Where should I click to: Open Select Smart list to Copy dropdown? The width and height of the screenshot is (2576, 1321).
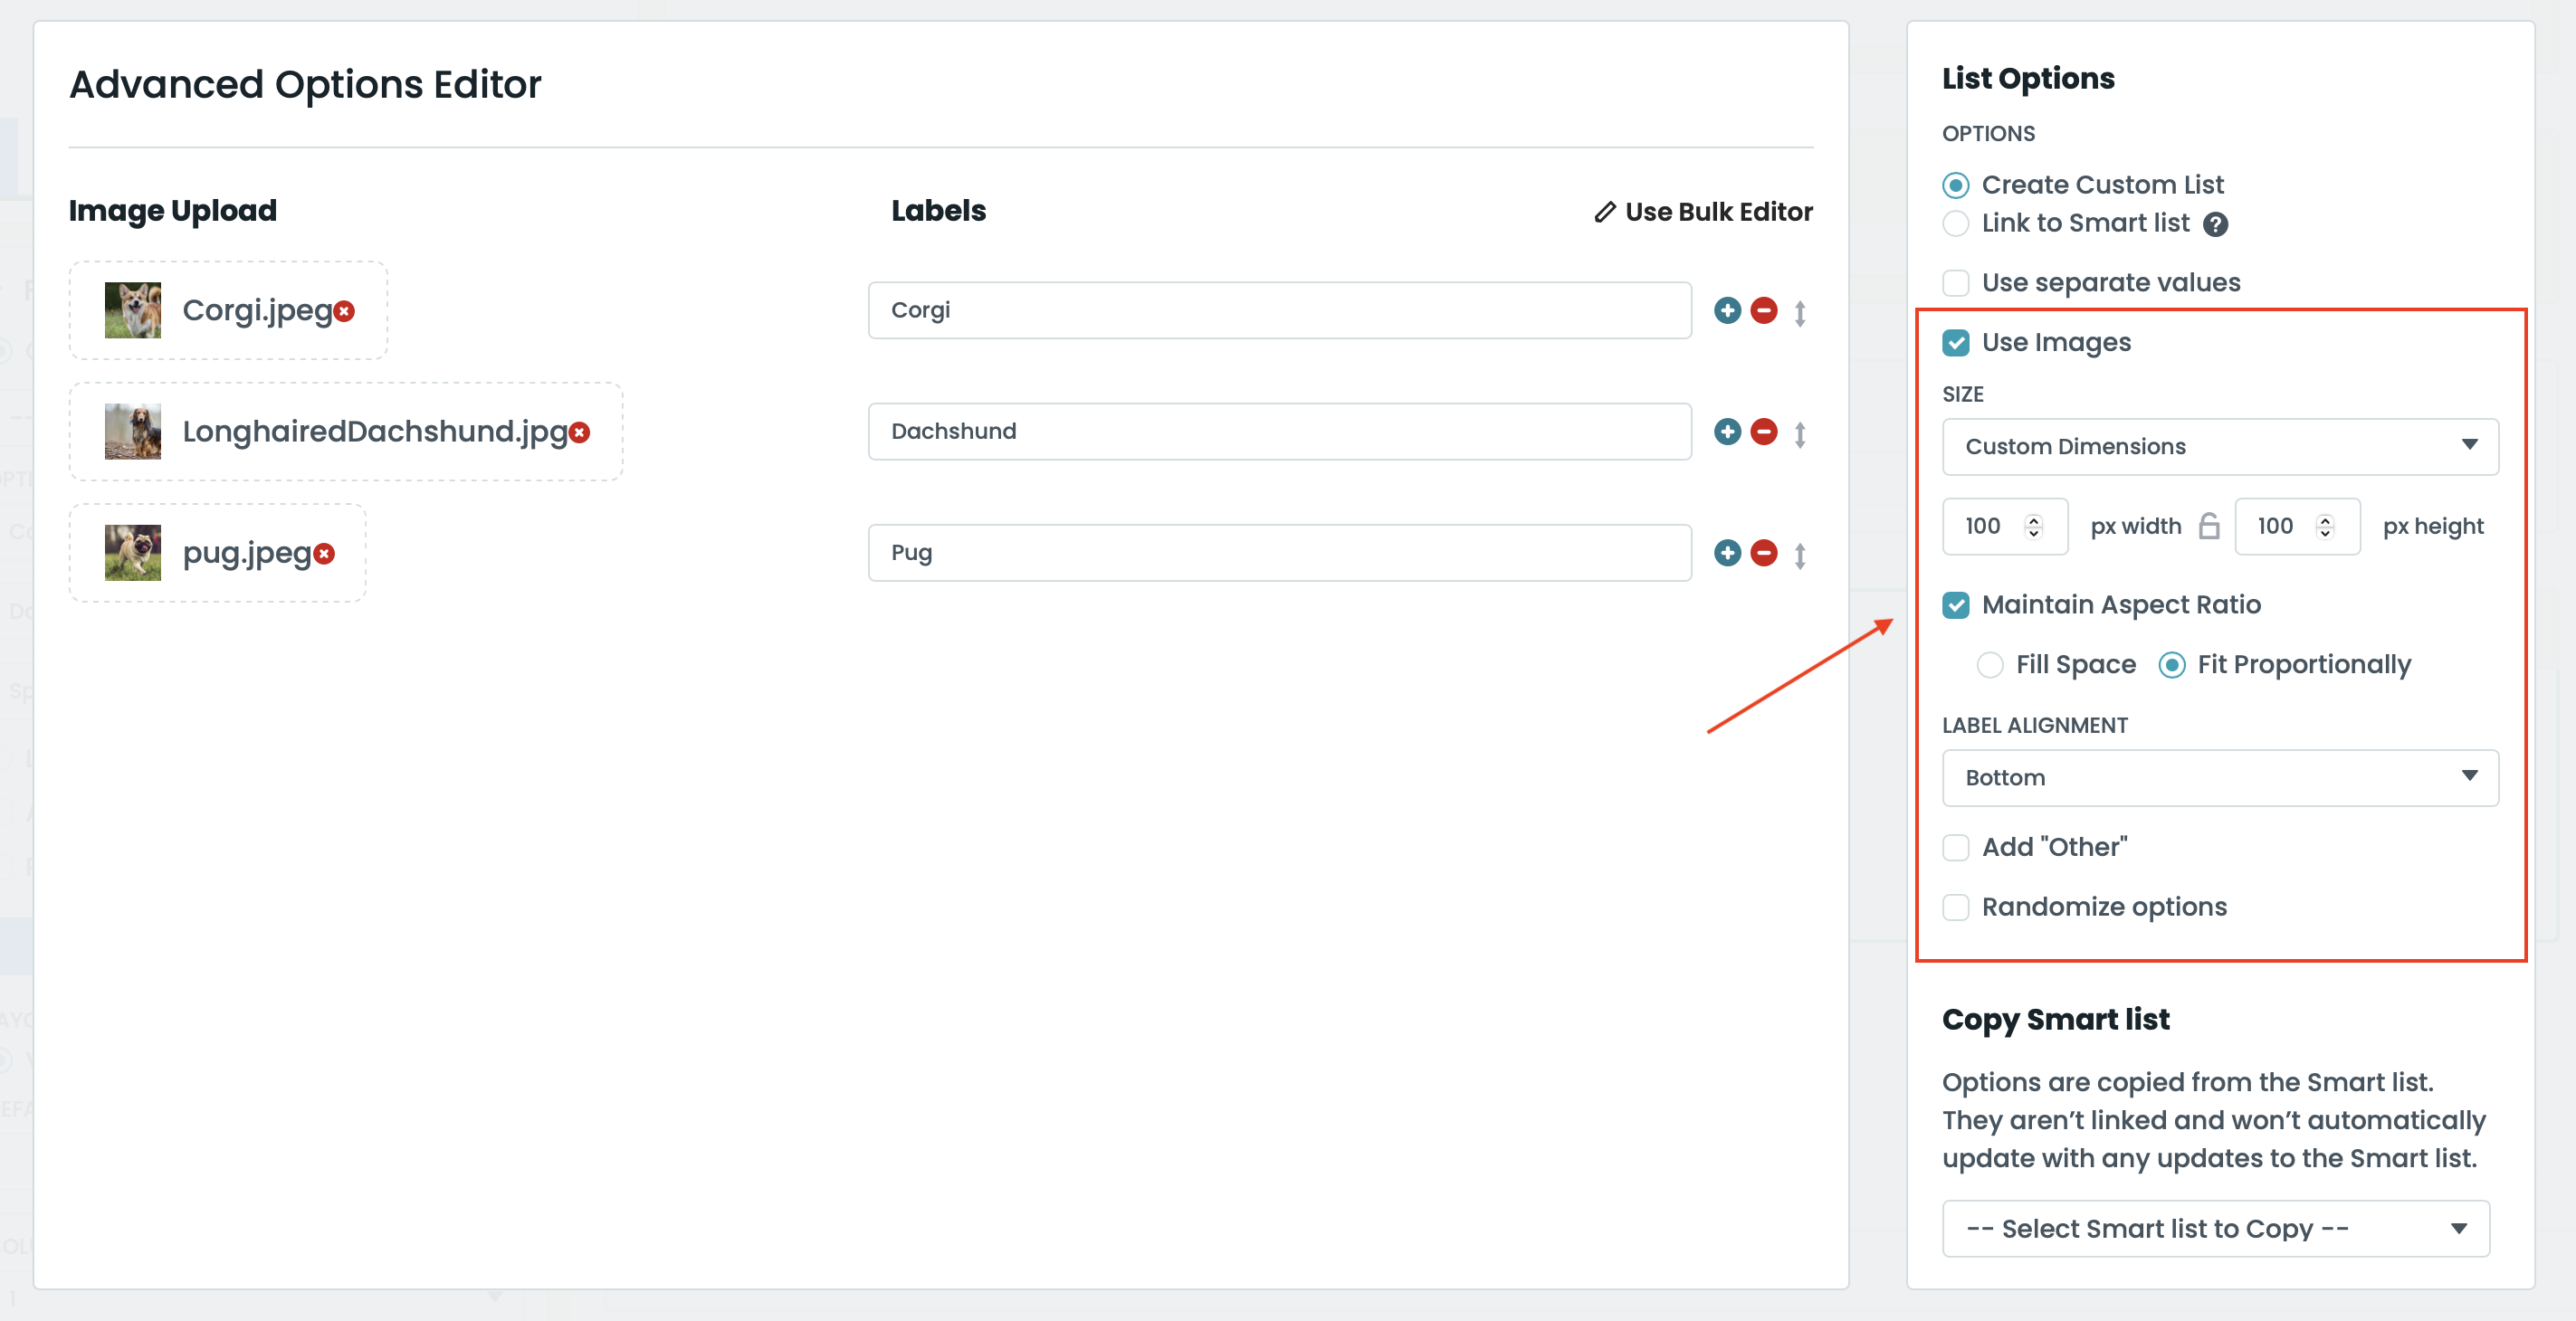tap(2215, 1228)
